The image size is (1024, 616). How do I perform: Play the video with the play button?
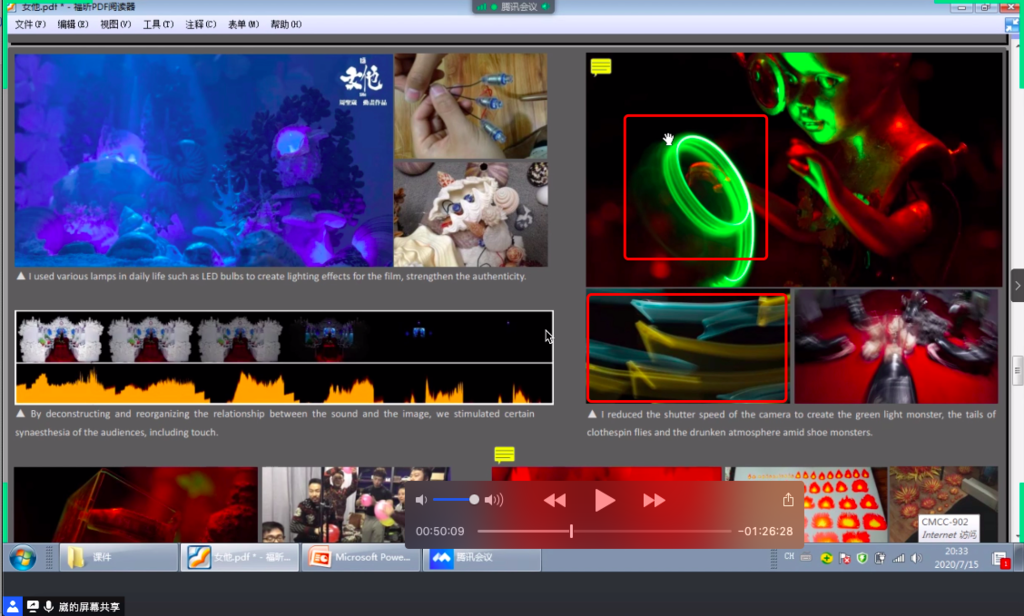point(605,500)
